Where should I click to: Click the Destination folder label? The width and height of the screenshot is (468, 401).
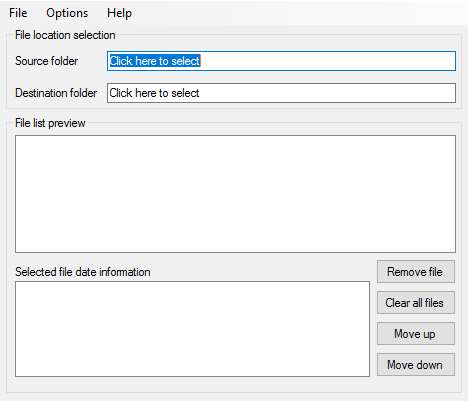tap(56, 93)
